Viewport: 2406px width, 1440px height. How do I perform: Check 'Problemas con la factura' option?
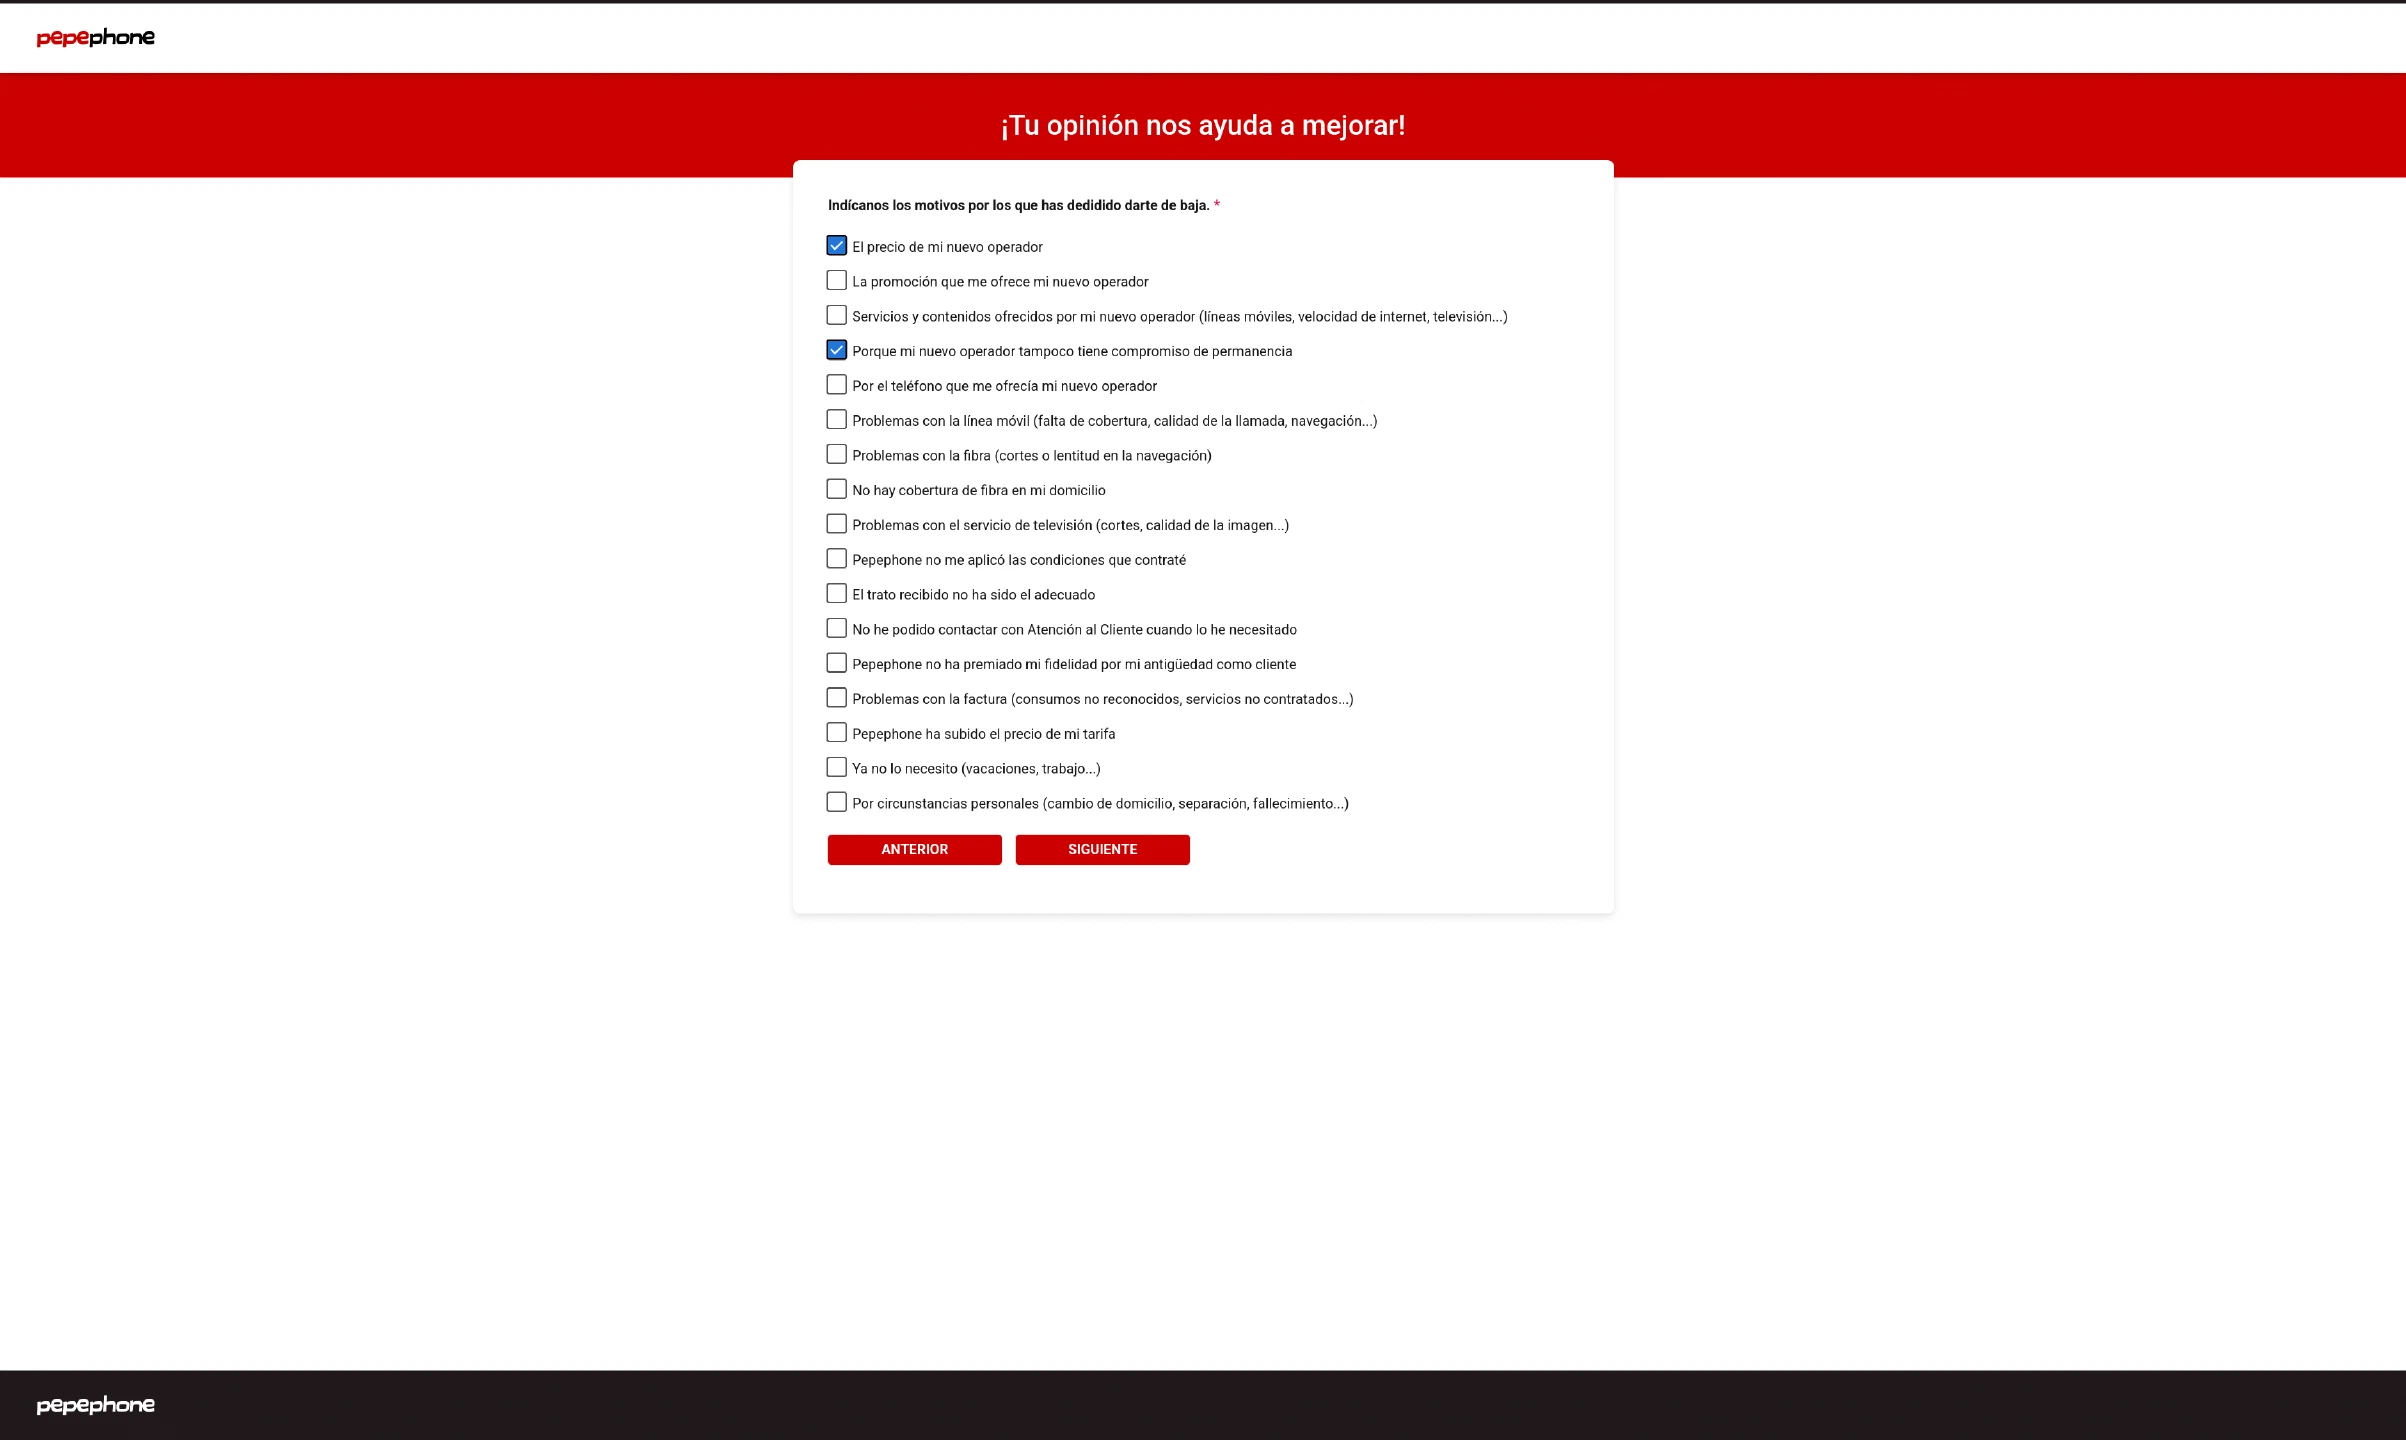(836, 698)
